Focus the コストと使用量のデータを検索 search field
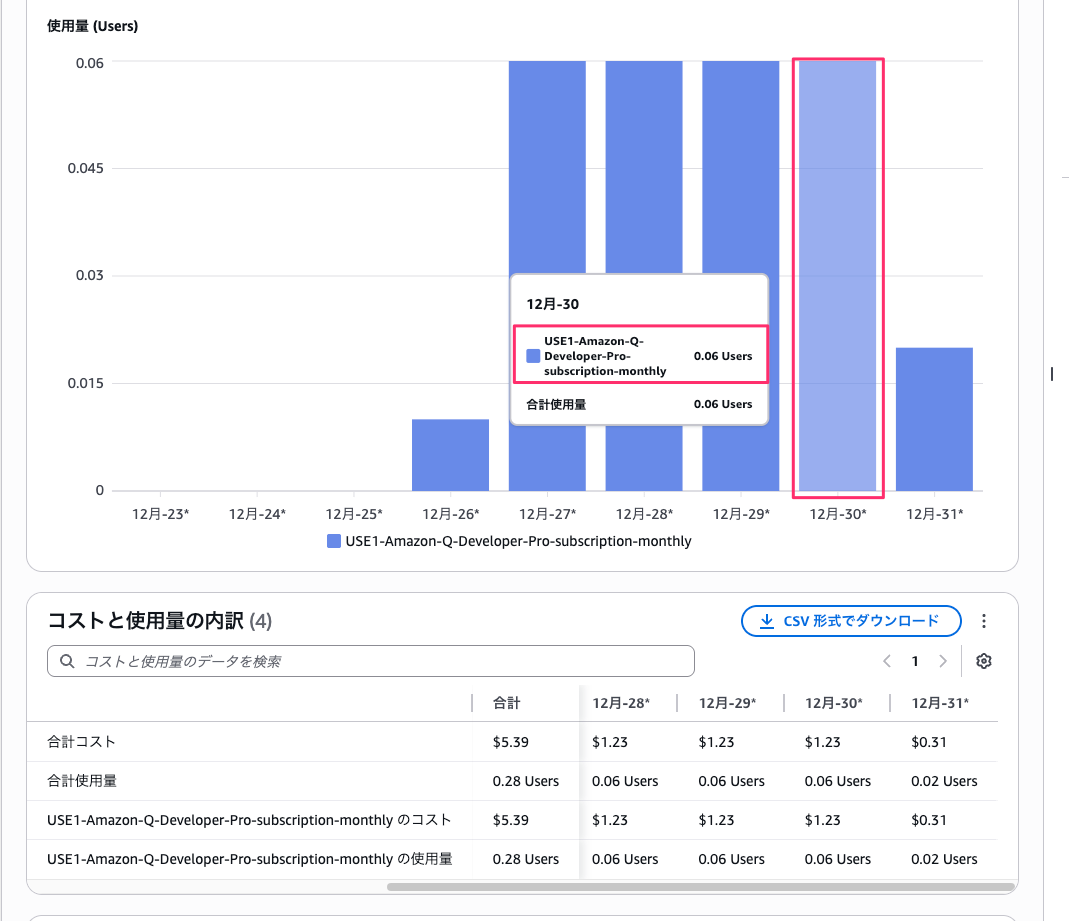This screenshot has height=921, width=1069. pyautogui.click(x=380, y=661)
